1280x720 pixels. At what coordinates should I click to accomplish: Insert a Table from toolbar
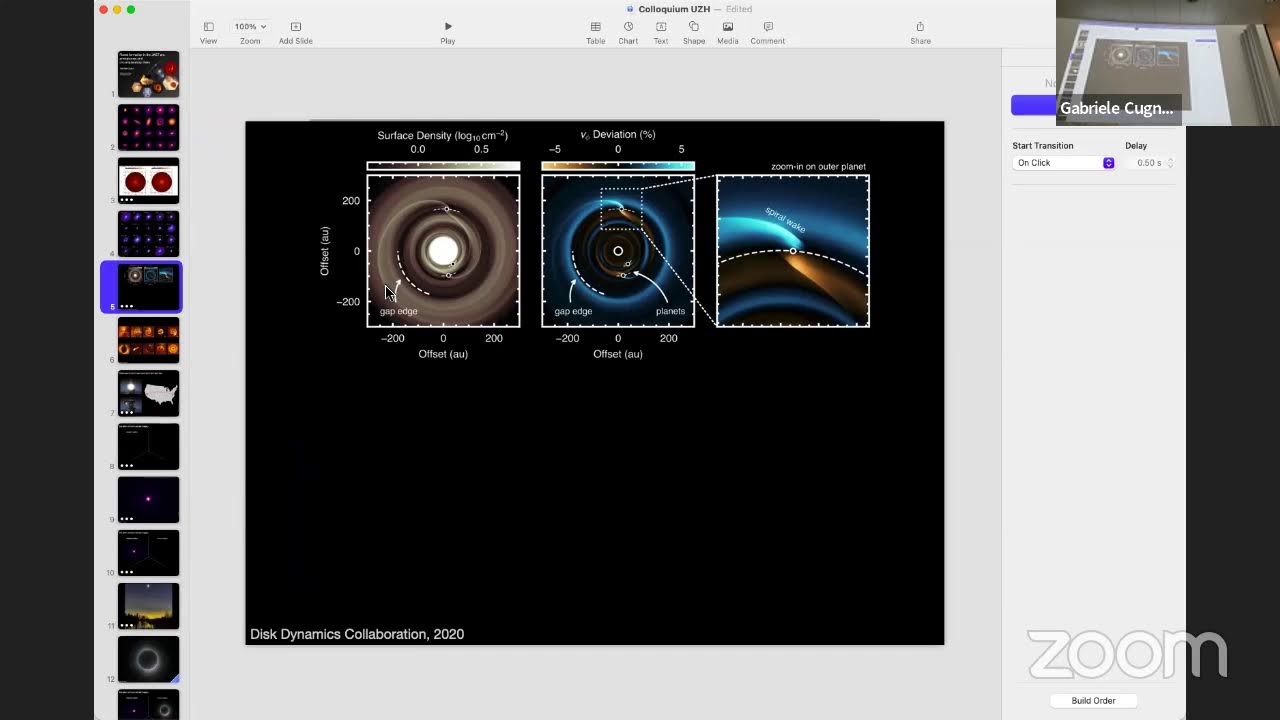click(x=595, y=32)
